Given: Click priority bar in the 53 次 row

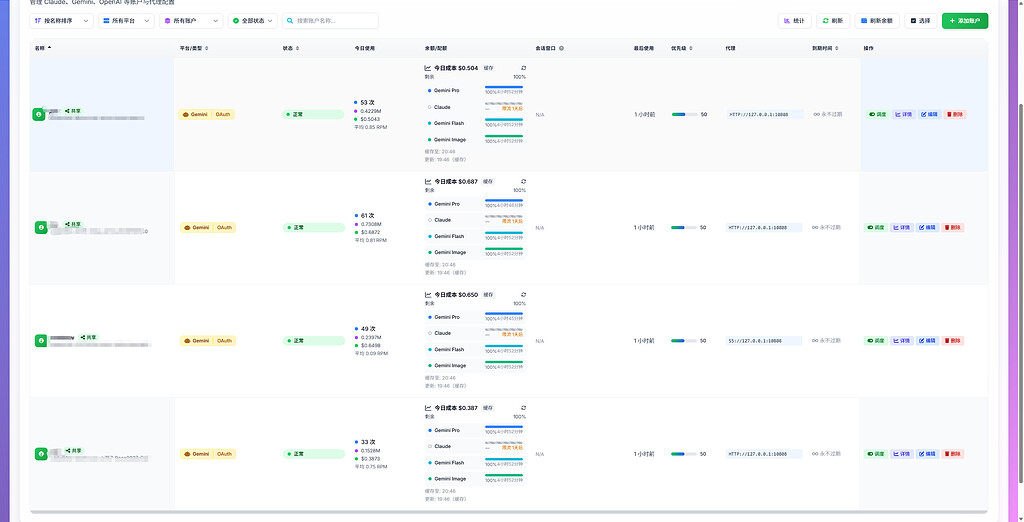Looking at the screenshot, I should [x=684, y=114].
